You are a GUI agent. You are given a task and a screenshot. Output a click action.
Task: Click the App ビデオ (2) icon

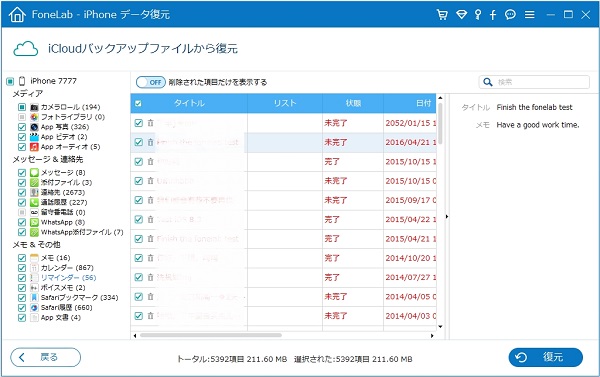point(34,137)
